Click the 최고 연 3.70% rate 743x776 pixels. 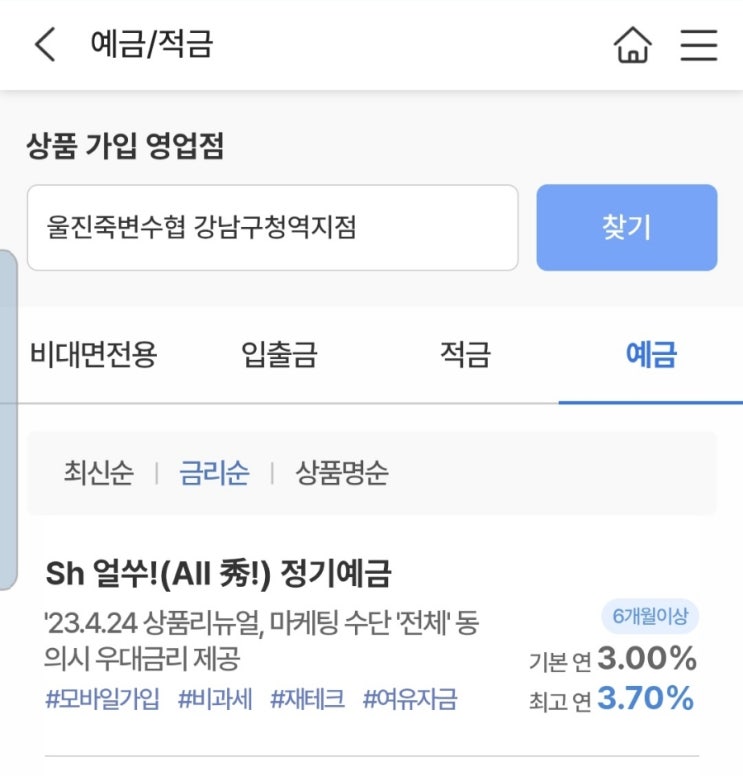point(611,699)
